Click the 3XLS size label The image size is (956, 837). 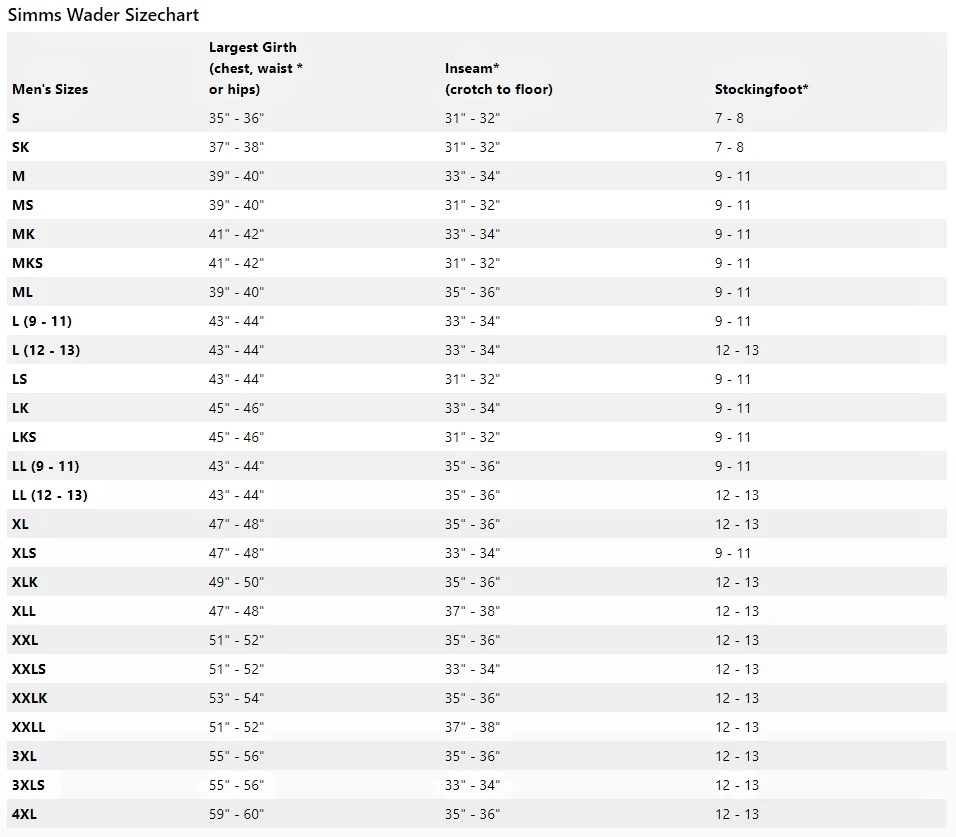pyautogui.click(x=29, y=785)
